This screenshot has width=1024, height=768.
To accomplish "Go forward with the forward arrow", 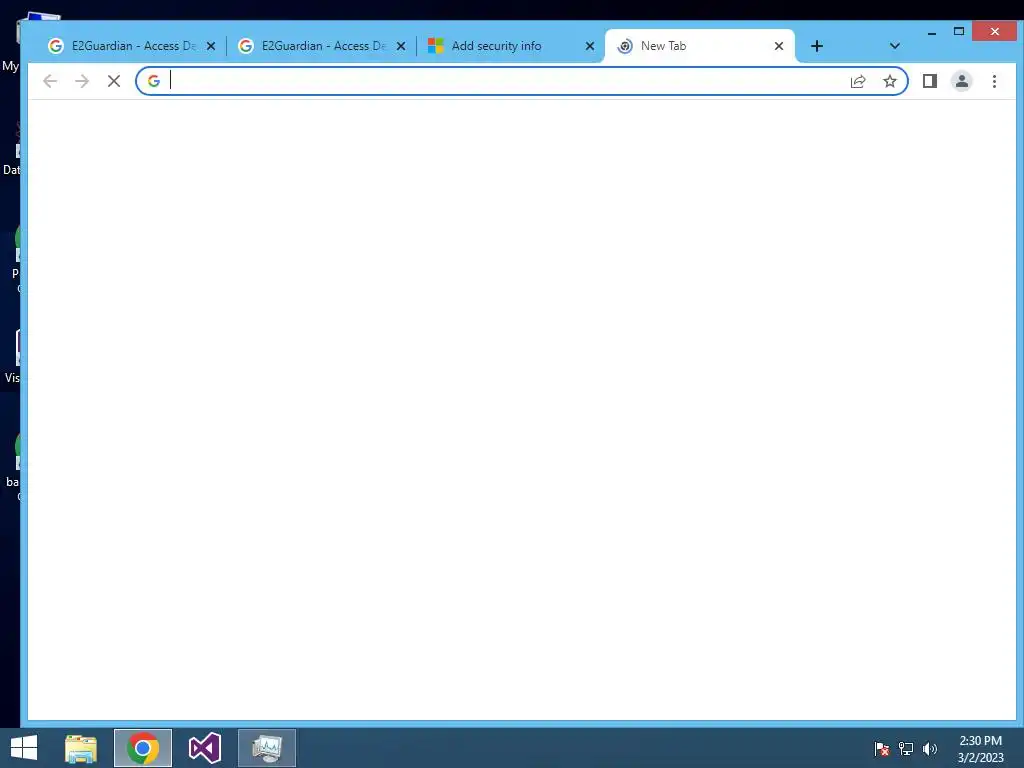I will pyautogui.click(x=82, y=81).
